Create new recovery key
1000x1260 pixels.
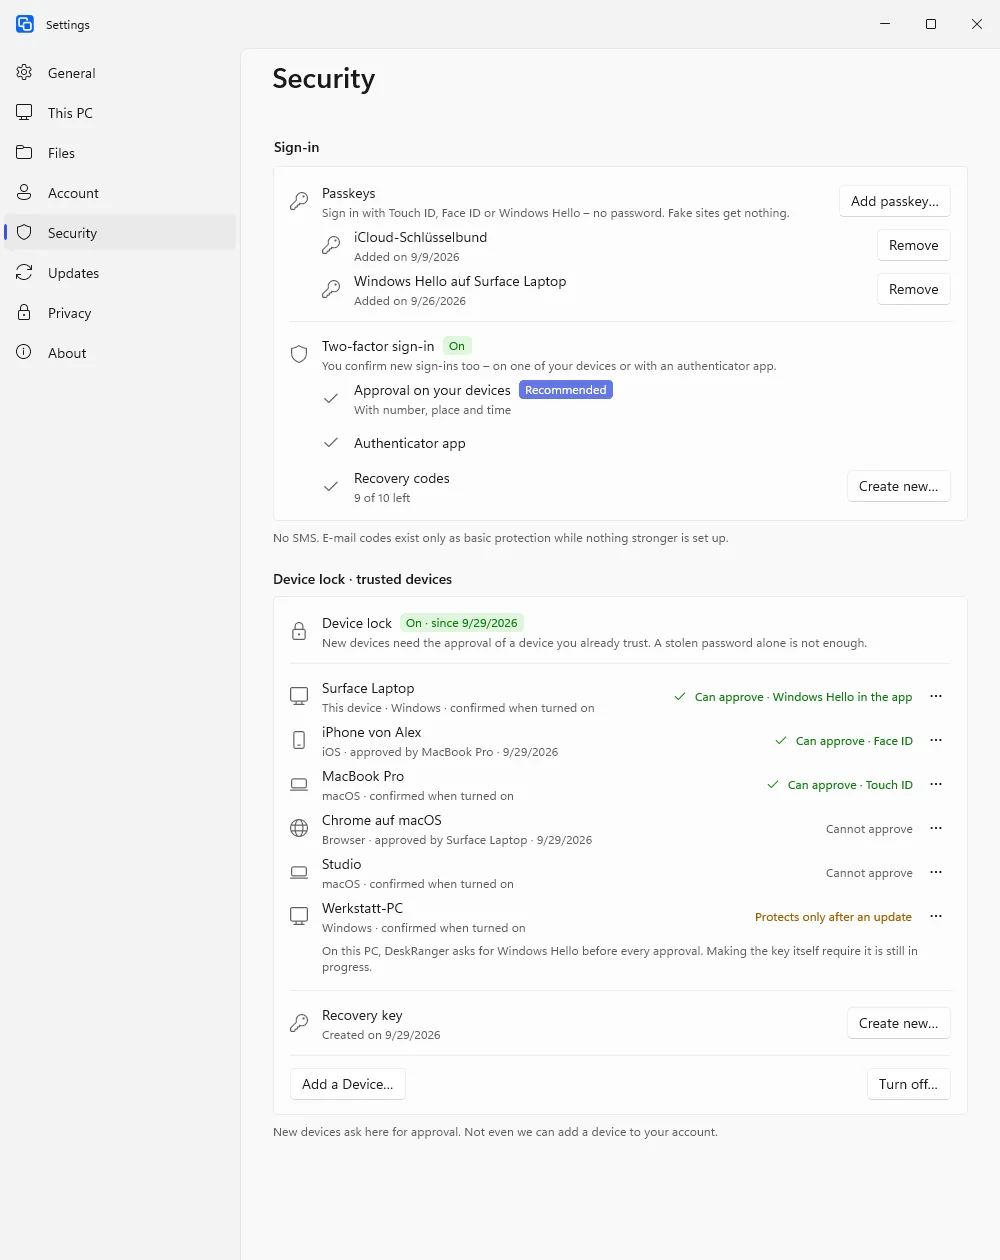click(899, 1023)
